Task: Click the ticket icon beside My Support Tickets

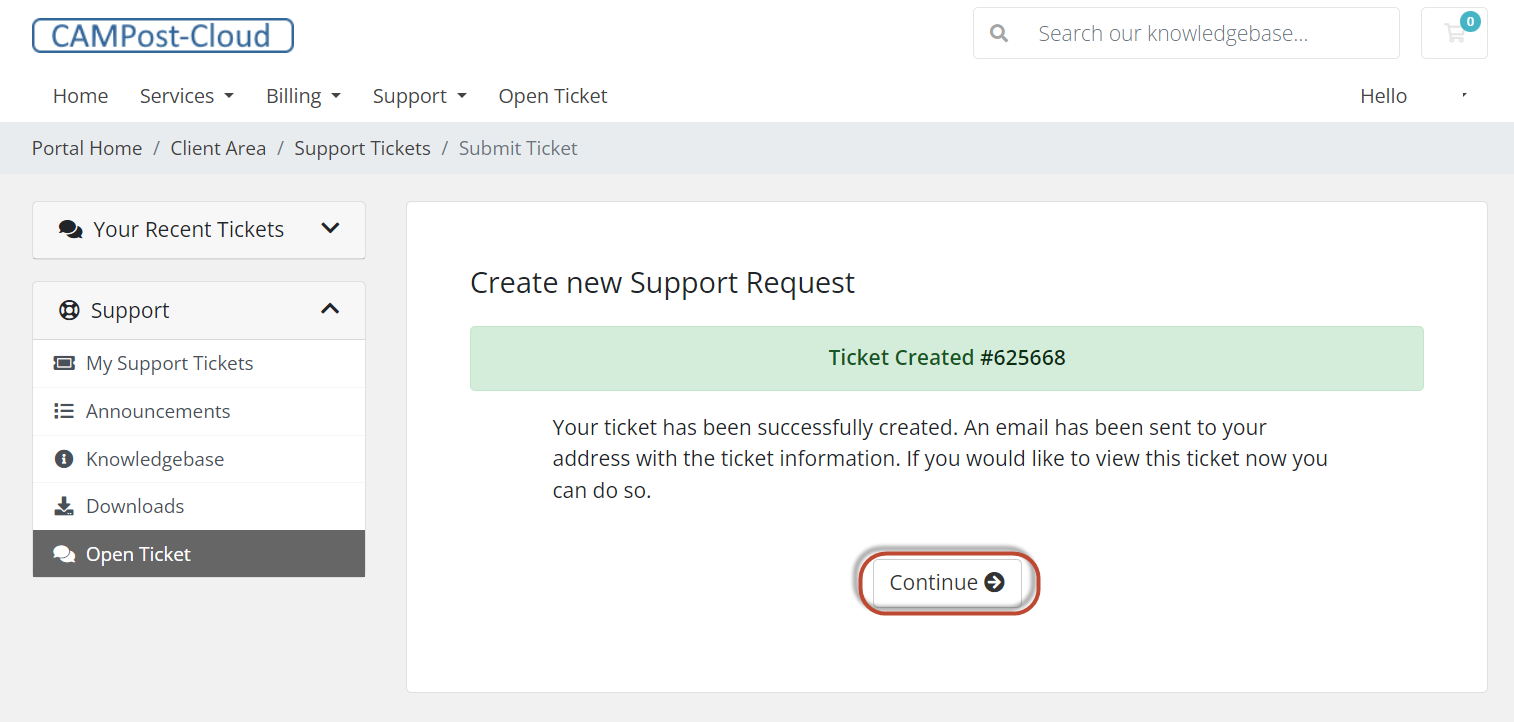Action: [x=64, y=363]
